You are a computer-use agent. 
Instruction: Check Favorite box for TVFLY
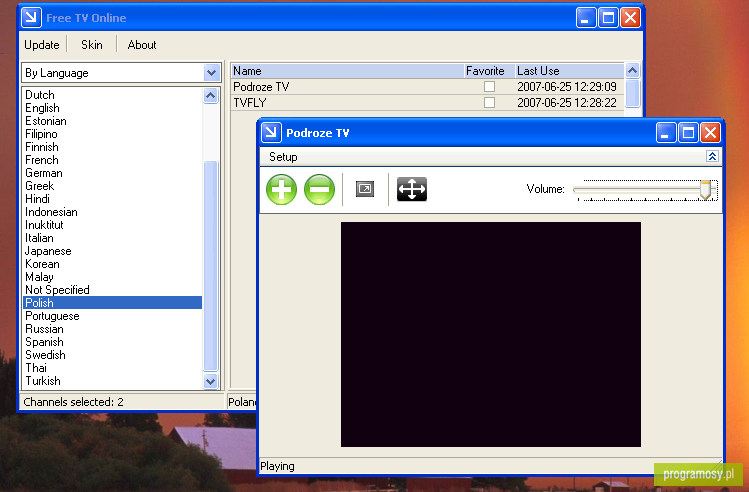(489, 103)
